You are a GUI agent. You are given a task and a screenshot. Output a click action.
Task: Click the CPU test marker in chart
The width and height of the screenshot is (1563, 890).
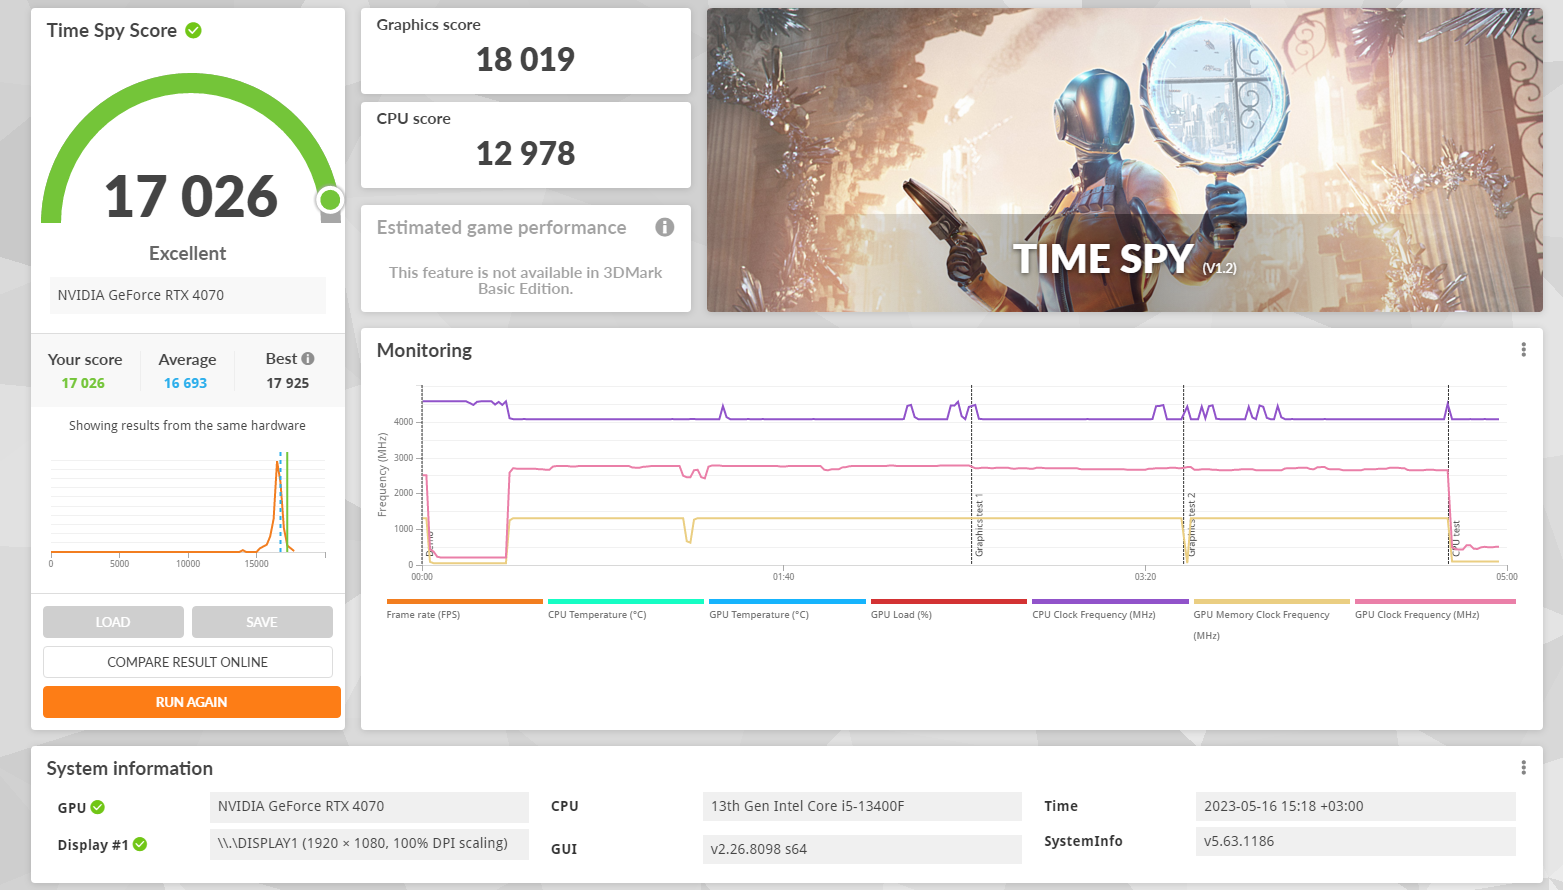point(1456,538)
